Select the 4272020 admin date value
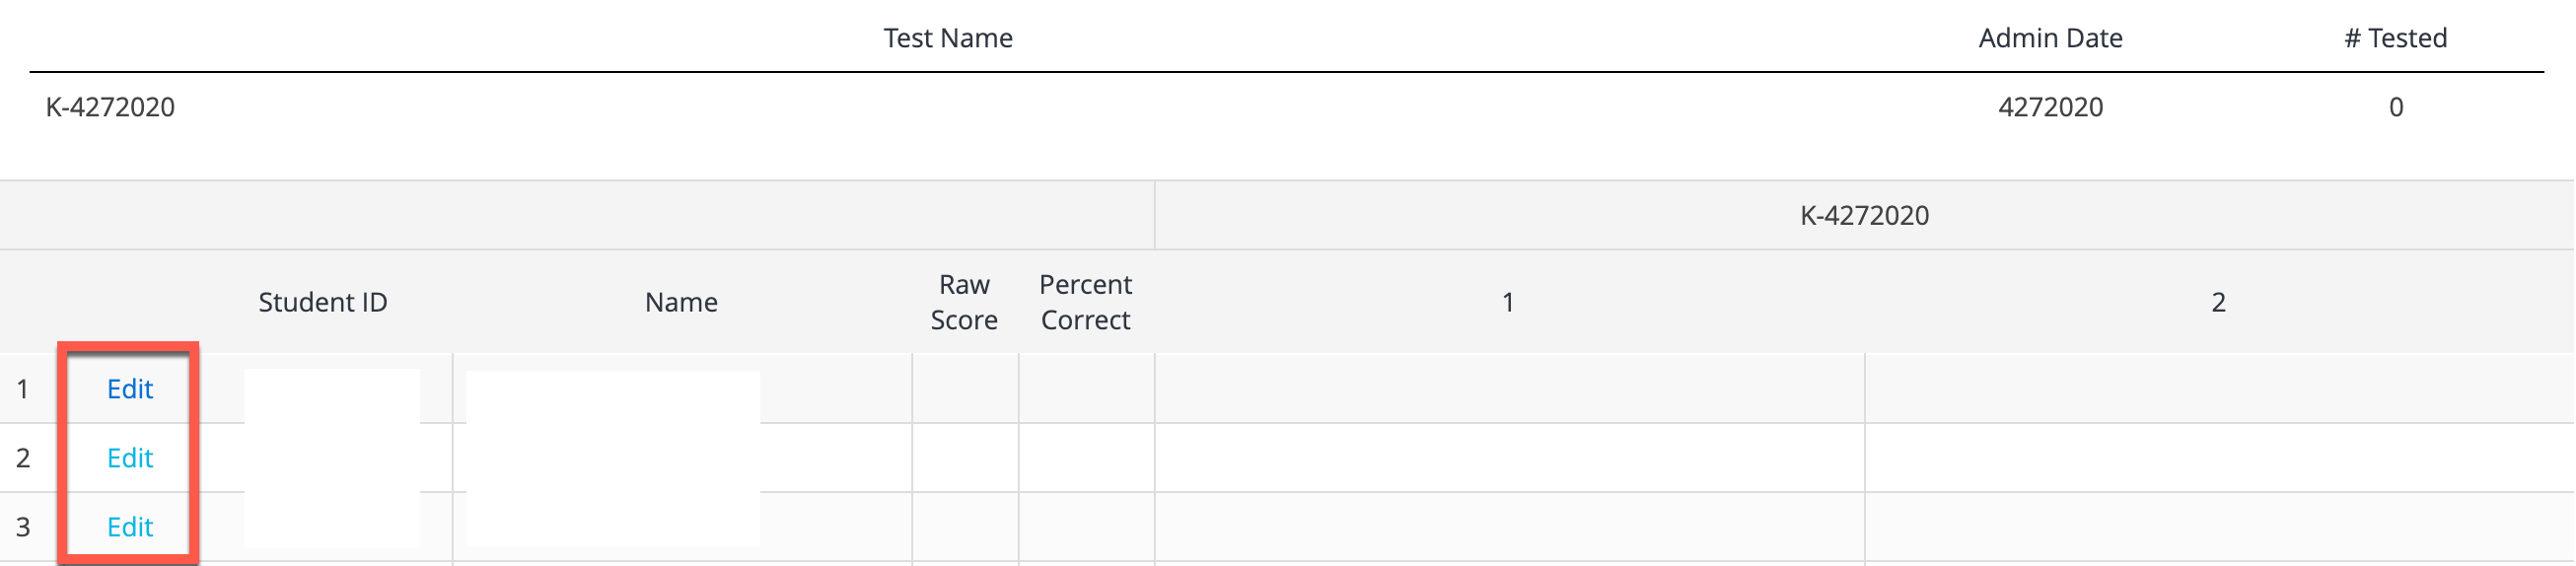The height and width of the screenshot is (566, 2576). click(2051, 107)
